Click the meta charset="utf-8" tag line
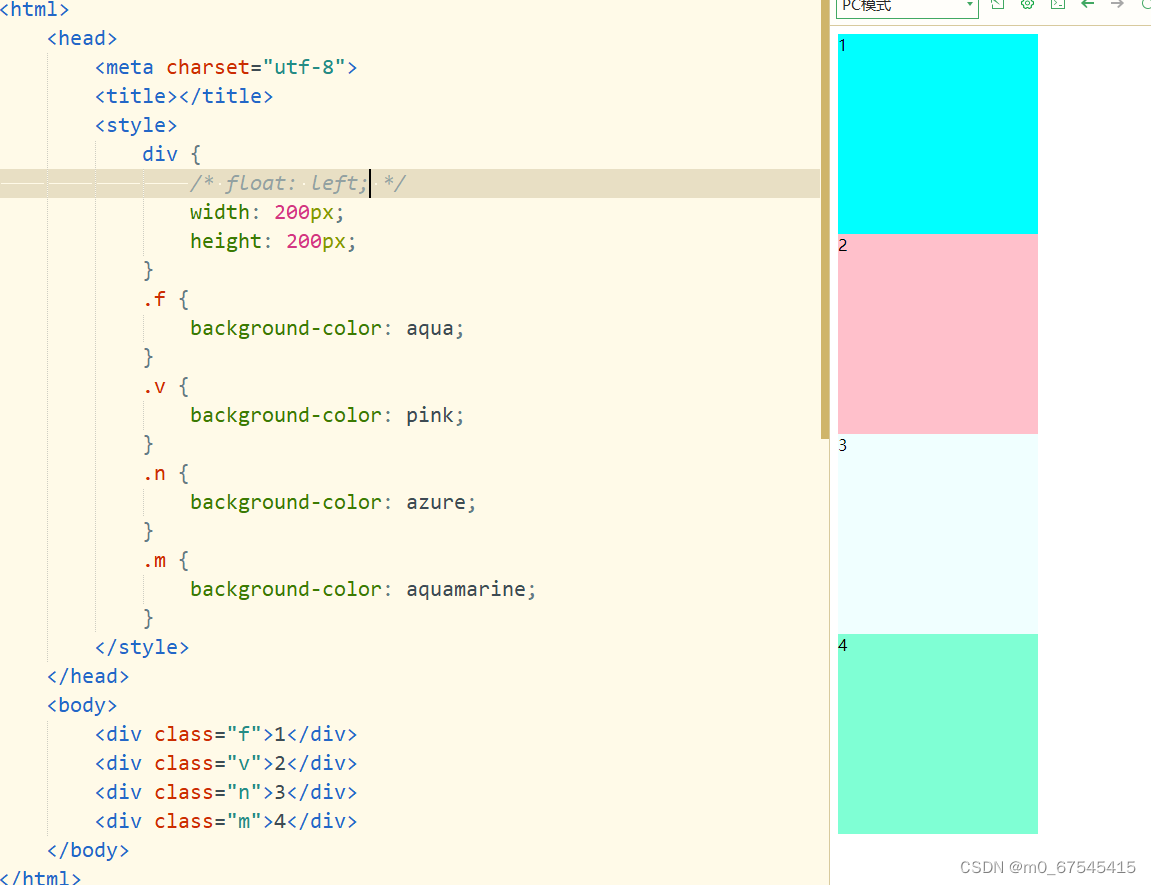Screen dimensions: 1151x885 [226, 68]
